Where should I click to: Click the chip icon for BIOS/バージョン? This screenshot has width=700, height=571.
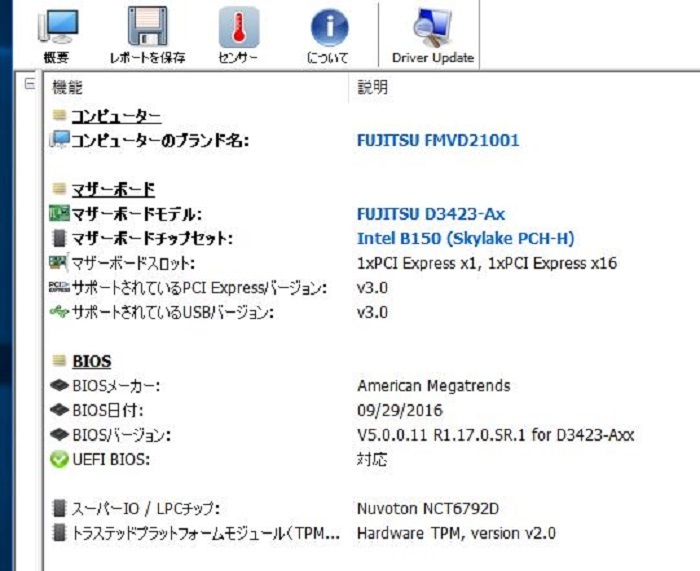59,434
